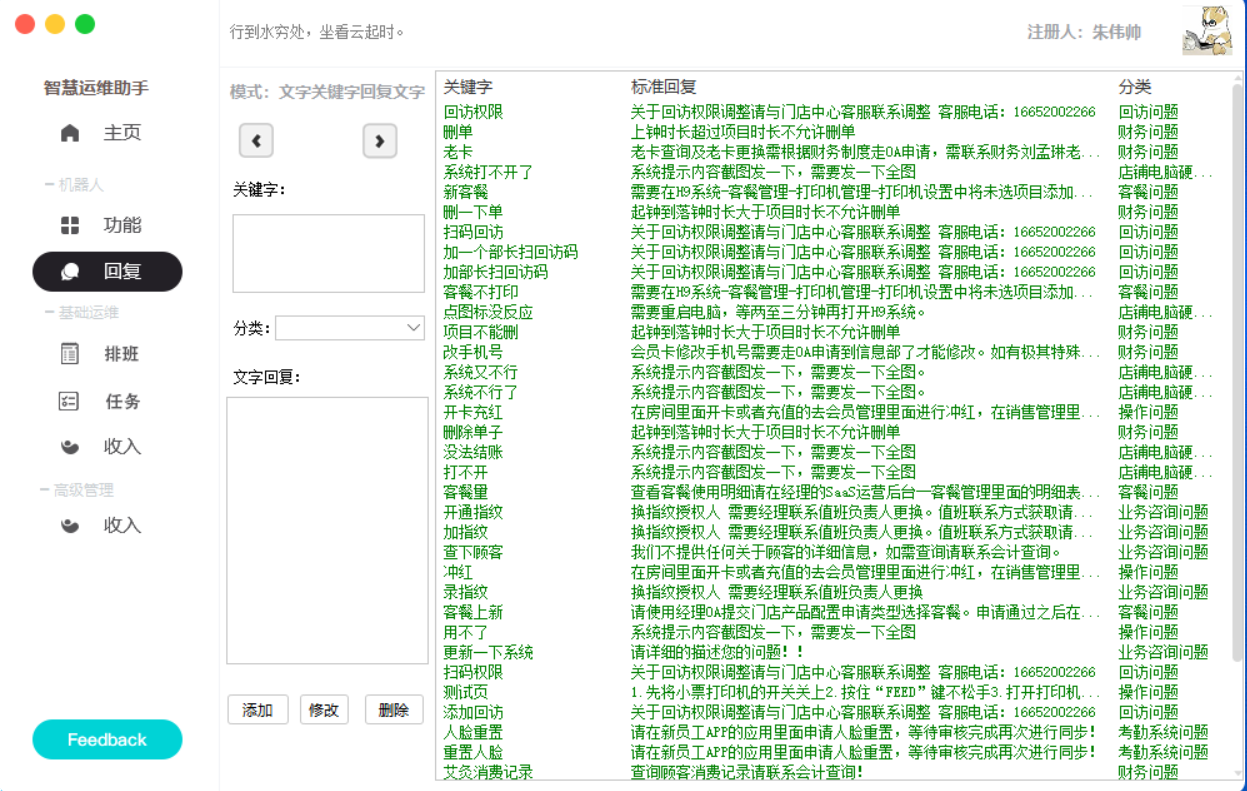Focus the 关键字 text input box
This screenshot has width=1247, height=791.
[x=328, y=253]
